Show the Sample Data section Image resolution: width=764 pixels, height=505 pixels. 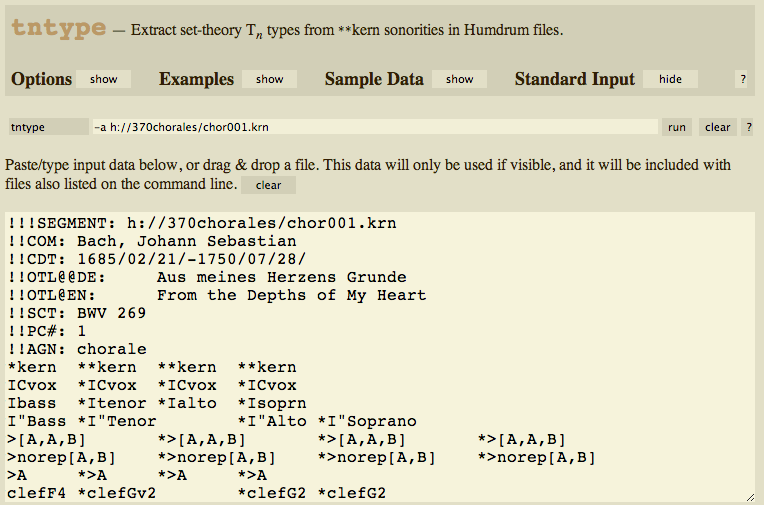(x=459, y=79)
